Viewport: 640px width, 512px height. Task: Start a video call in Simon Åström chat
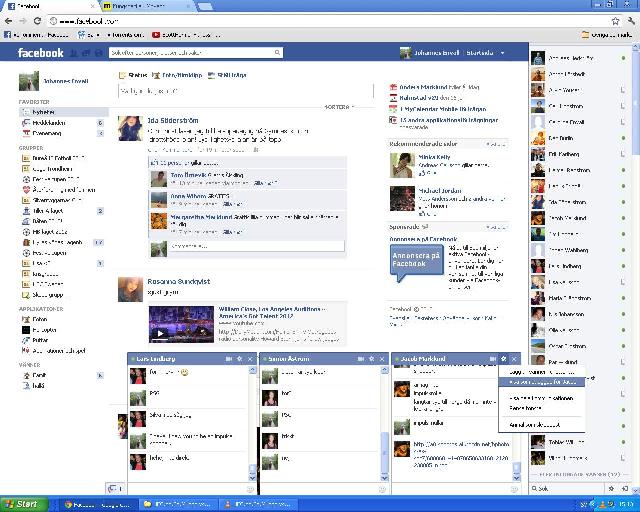click(x=360, y=359)
